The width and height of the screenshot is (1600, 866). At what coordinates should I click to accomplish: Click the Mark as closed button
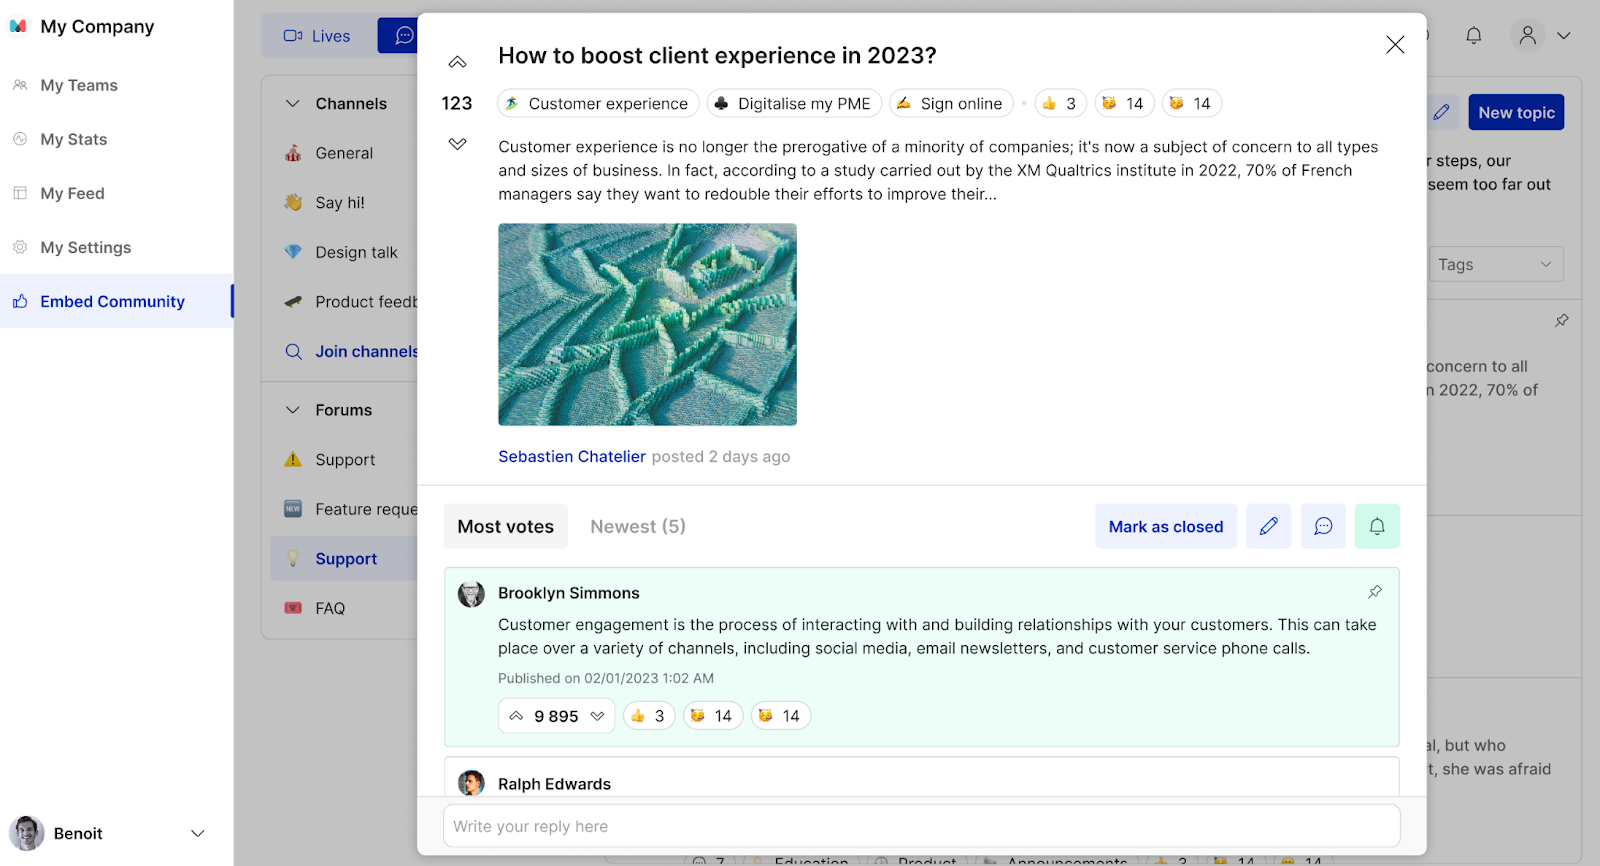pos(1165,526)
